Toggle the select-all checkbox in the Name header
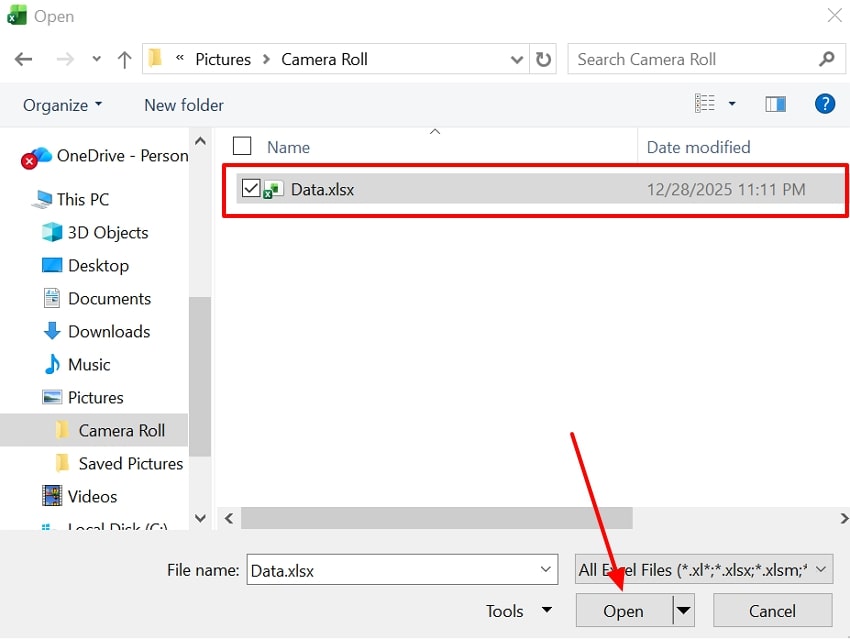The width and height of the screenshot is (850, 639). click(x=241, y=146)
